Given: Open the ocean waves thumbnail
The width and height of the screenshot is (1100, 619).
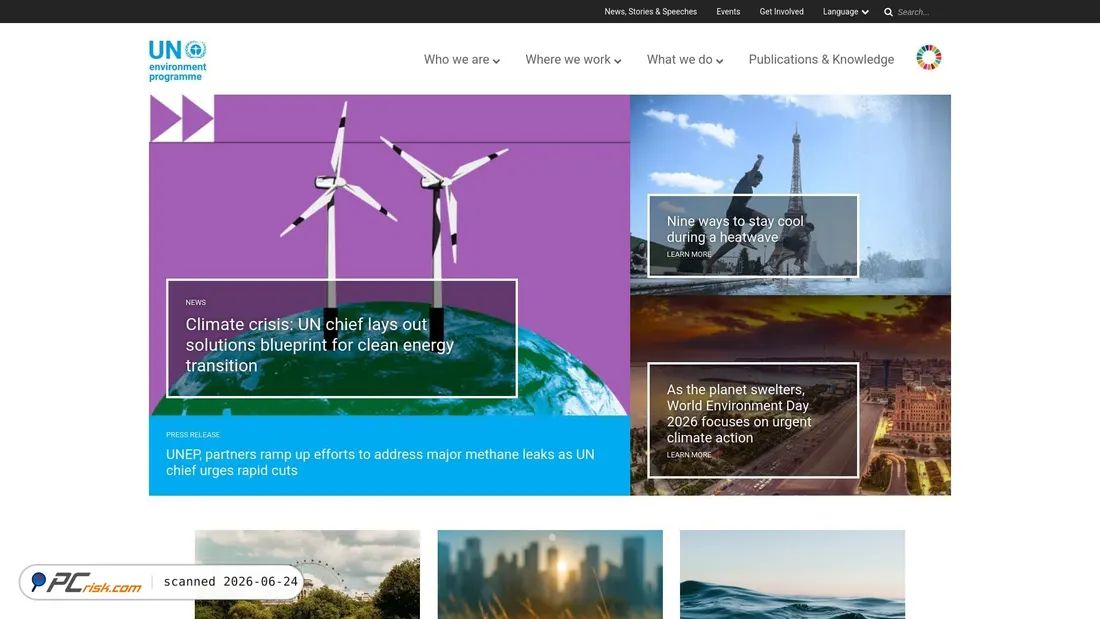Looking at the screenshot, I should click(792, 574).
